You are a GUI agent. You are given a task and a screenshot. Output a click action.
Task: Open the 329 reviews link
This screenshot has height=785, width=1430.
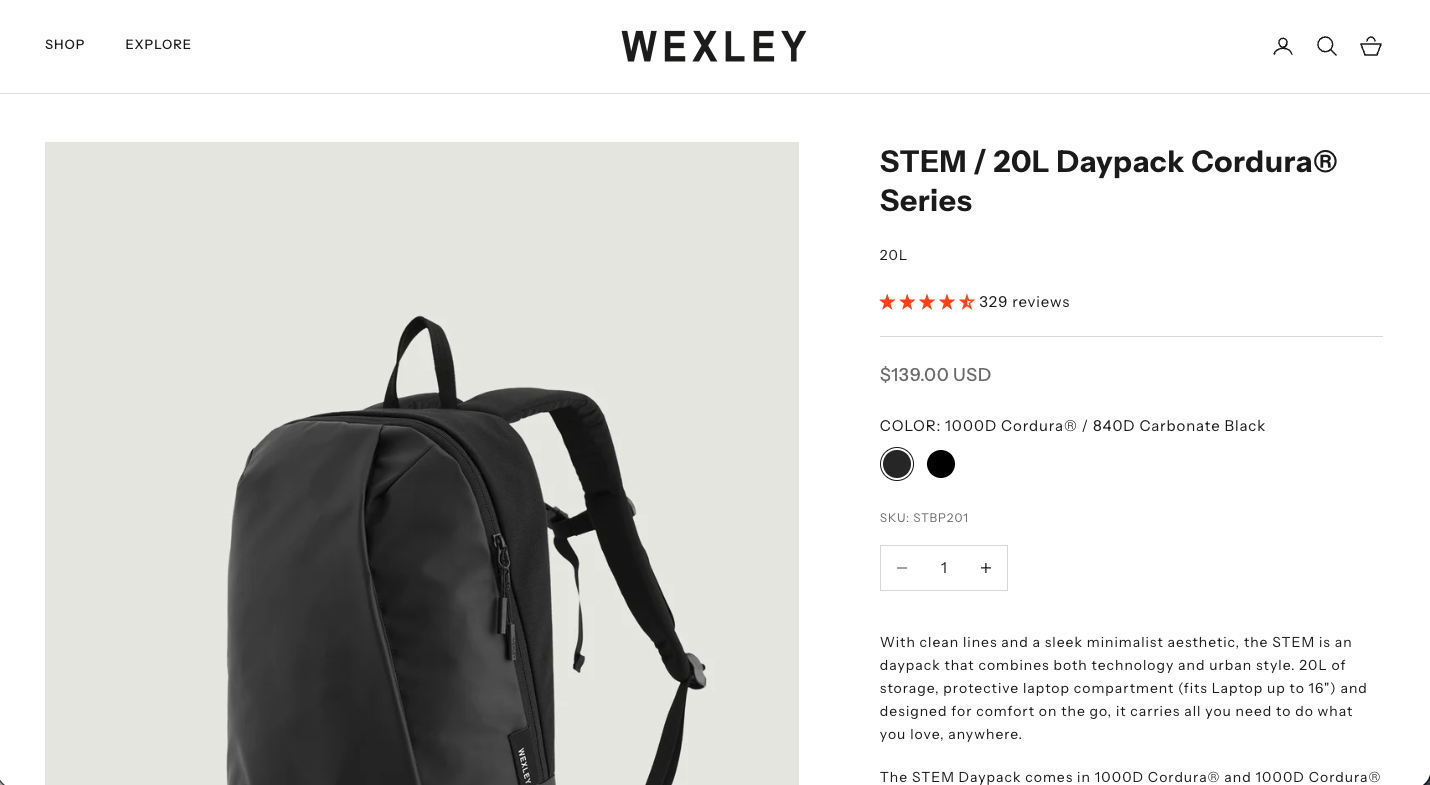coord(1024,302)
